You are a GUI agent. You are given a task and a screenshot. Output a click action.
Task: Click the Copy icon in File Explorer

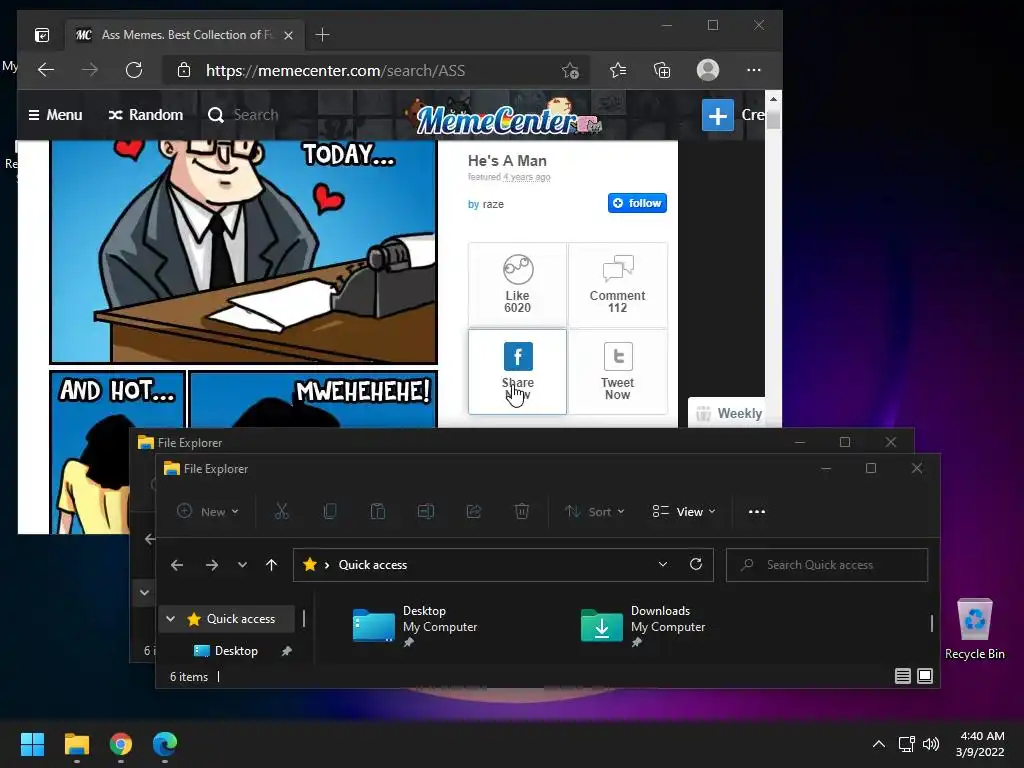tap(330, 511)
